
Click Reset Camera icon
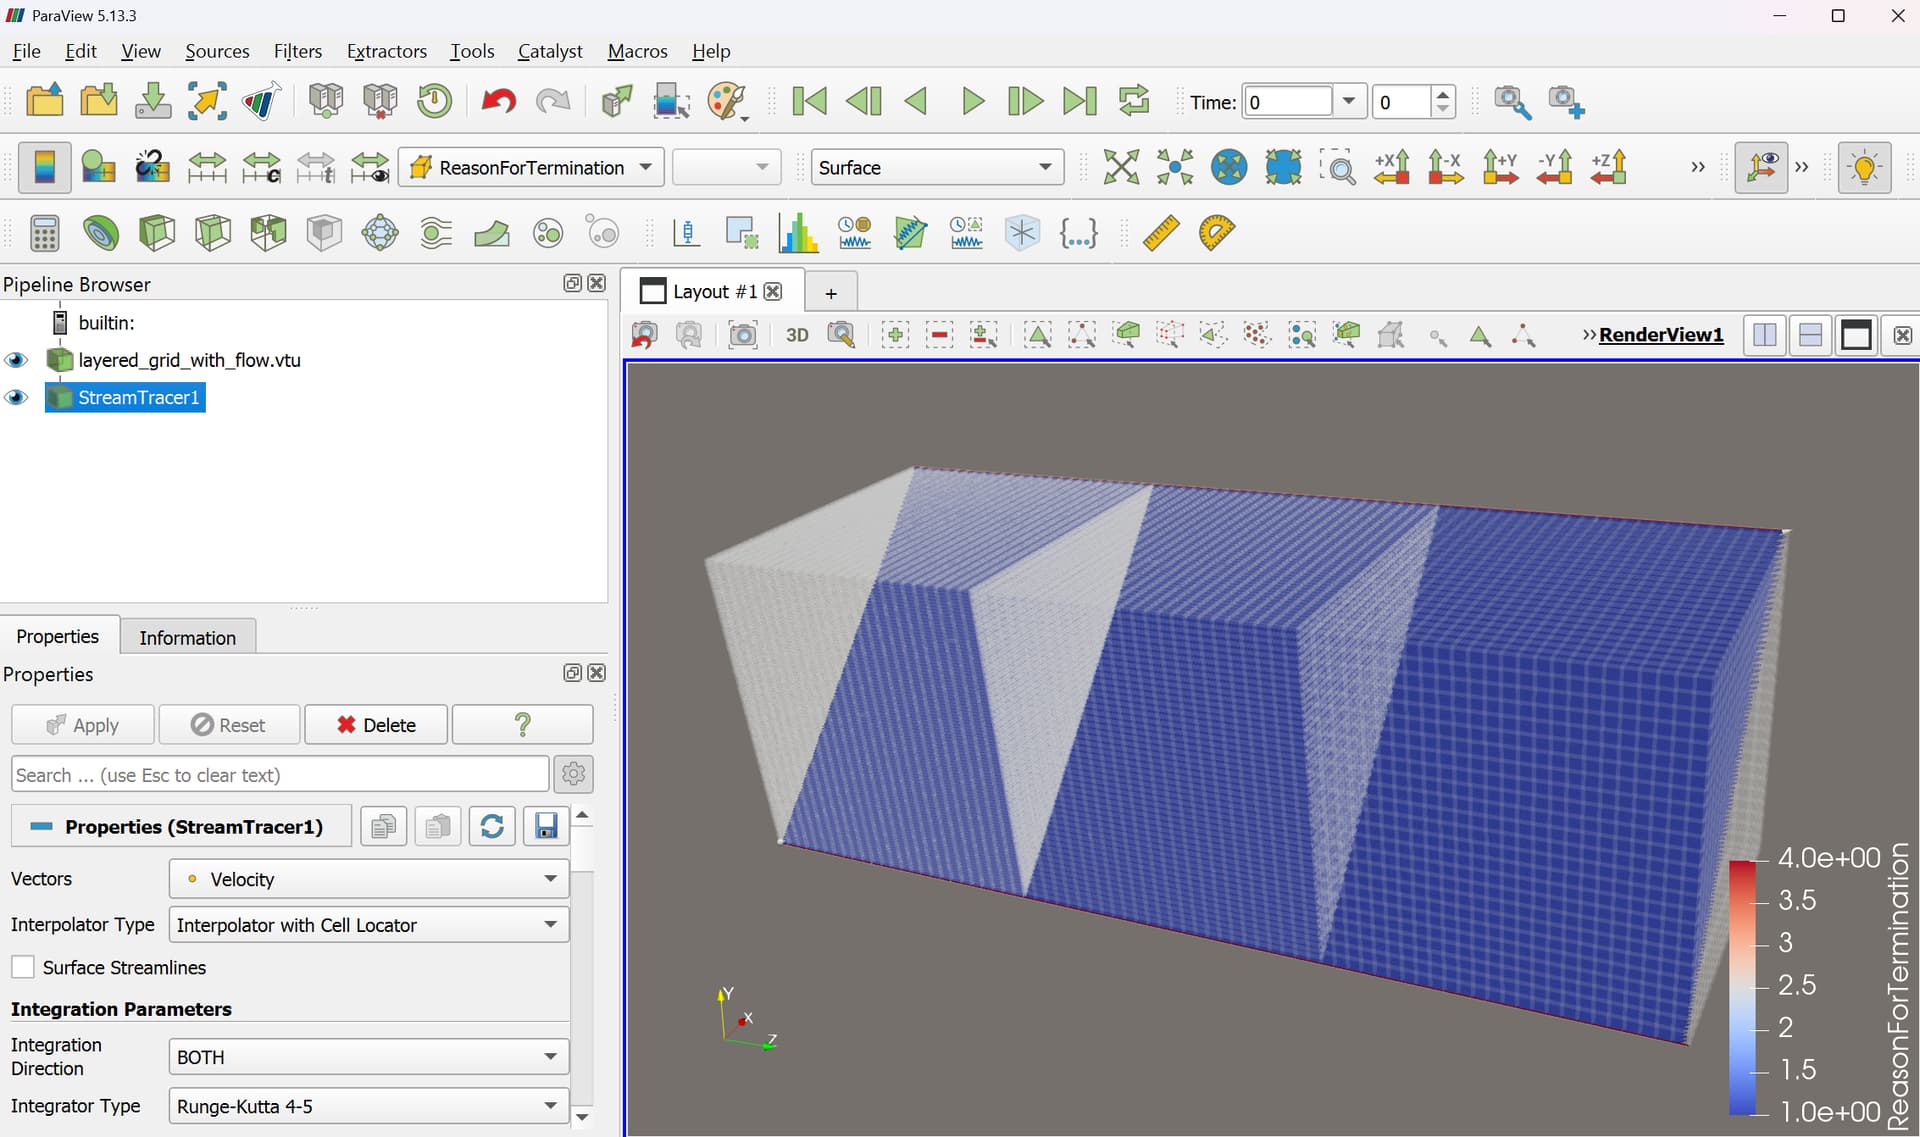click(1121, 167)
